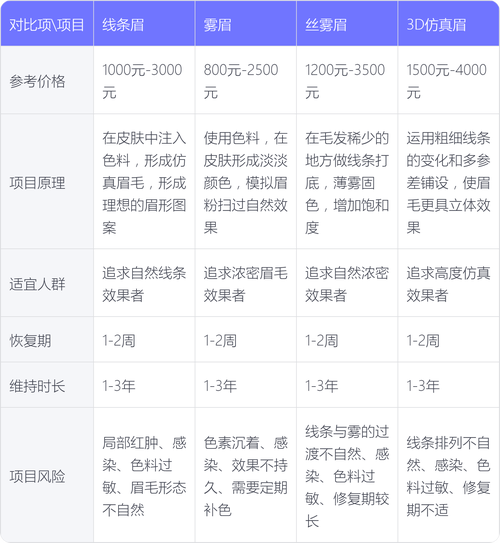The width and height of the screenshot is (500, 543).
Task: Click the 维持时长 row label
Action: [x=47, y=385]
